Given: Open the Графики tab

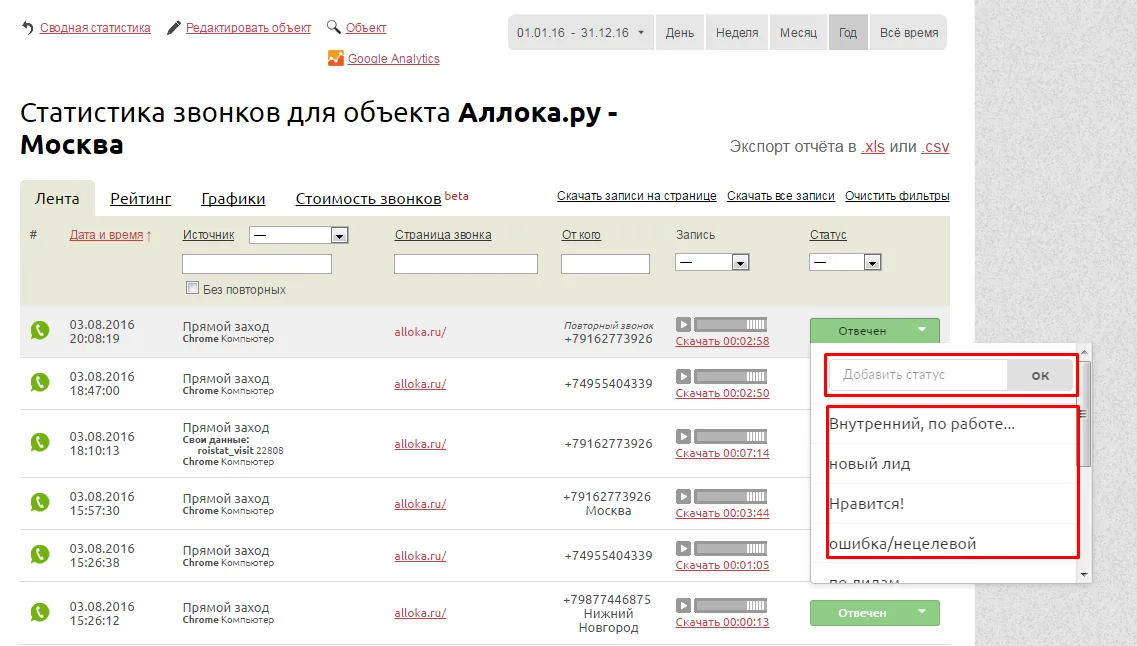Looking at the screenshot, I should click(x=233, y=199).
